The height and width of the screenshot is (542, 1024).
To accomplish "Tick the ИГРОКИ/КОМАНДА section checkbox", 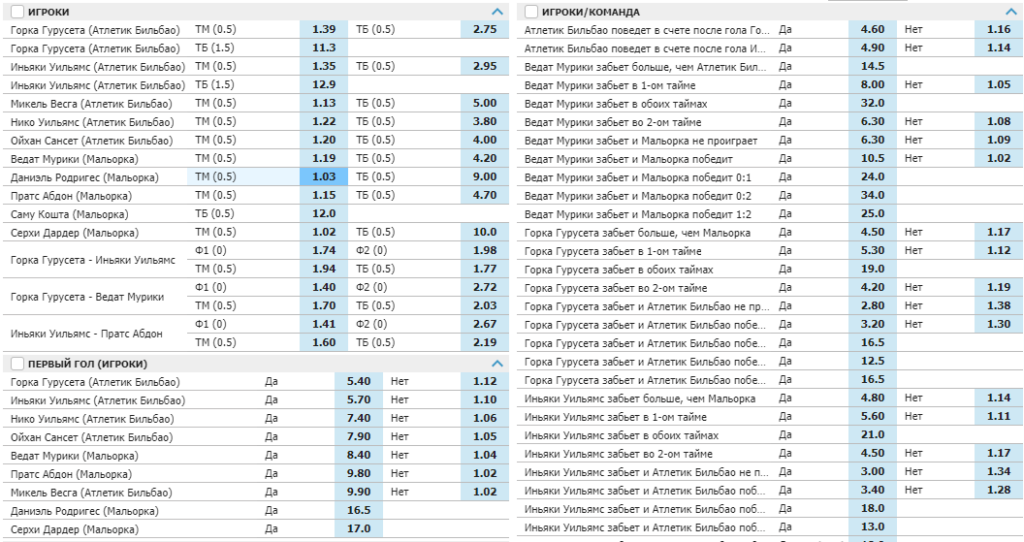I will (x=531, y=12).
